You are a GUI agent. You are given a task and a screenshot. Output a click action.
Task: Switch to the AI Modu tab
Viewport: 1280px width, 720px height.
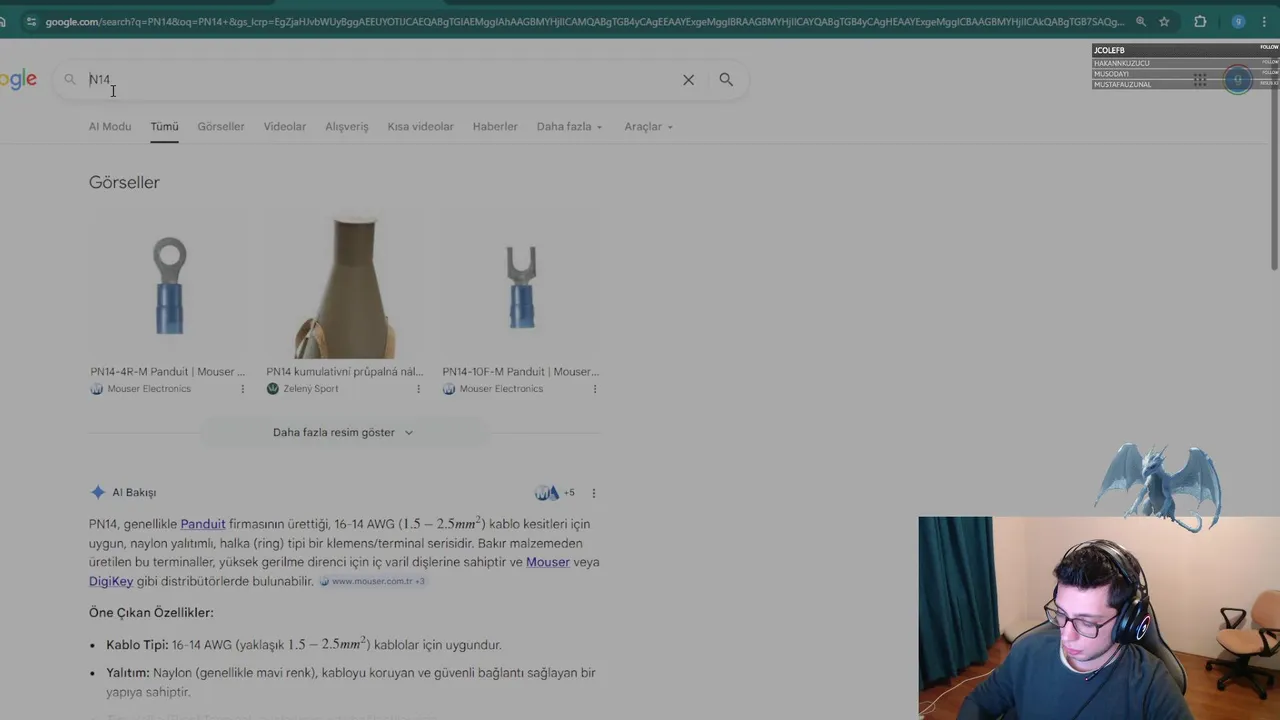(110, 127)
